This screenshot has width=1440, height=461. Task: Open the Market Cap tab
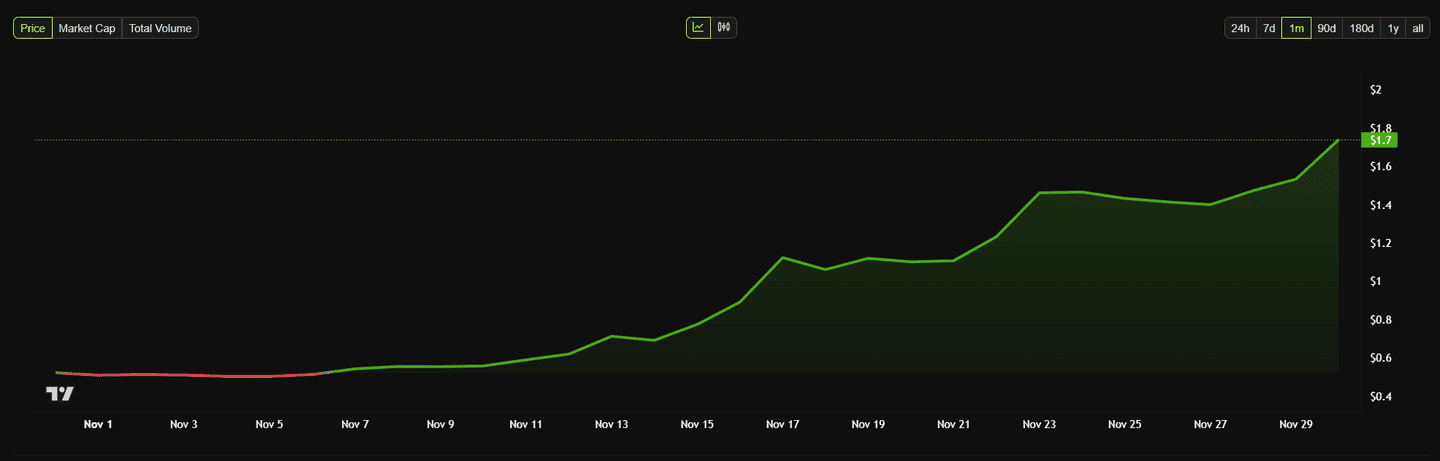pyautogui.click(x=87, y=28)
